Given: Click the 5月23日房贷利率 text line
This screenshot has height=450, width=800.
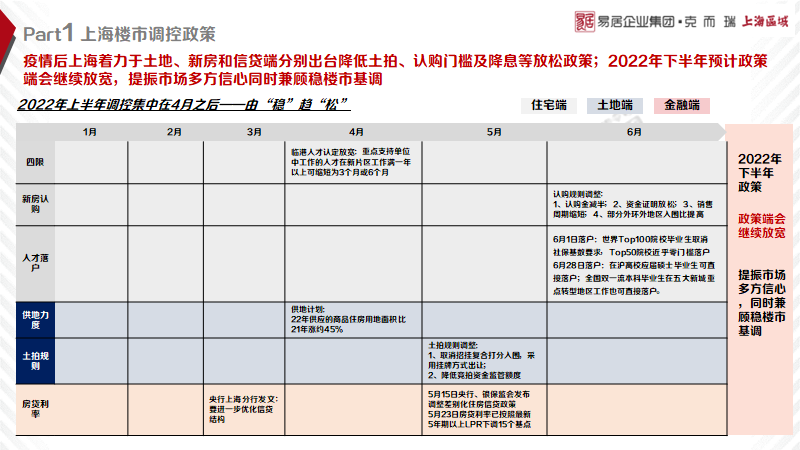Looking at the screenshot, I should click(x=479, y=419).
